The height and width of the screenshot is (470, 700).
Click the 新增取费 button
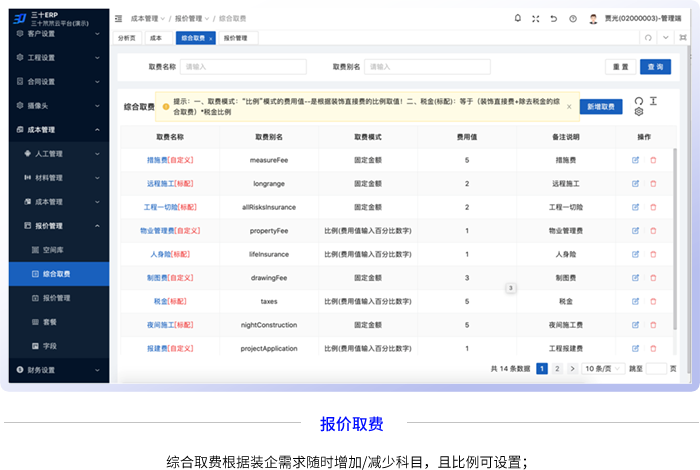point(601,106)
